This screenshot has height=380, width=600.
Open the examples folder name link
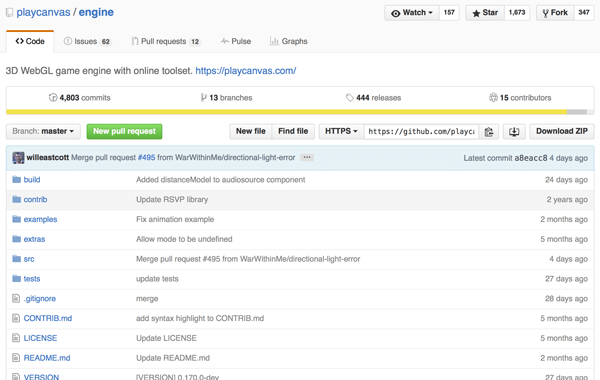[40, 219]
